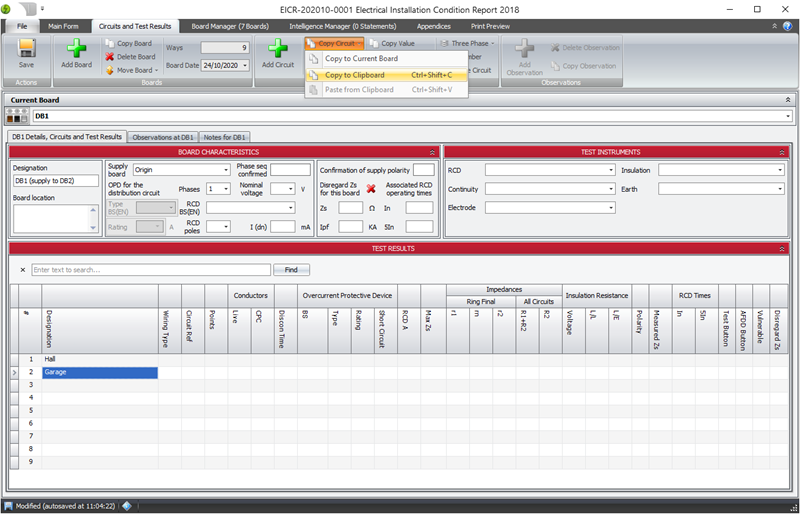Open the Phases dropdown
Image resolution: width=800 pixels, height=514 pixels.
pos(226,189)
